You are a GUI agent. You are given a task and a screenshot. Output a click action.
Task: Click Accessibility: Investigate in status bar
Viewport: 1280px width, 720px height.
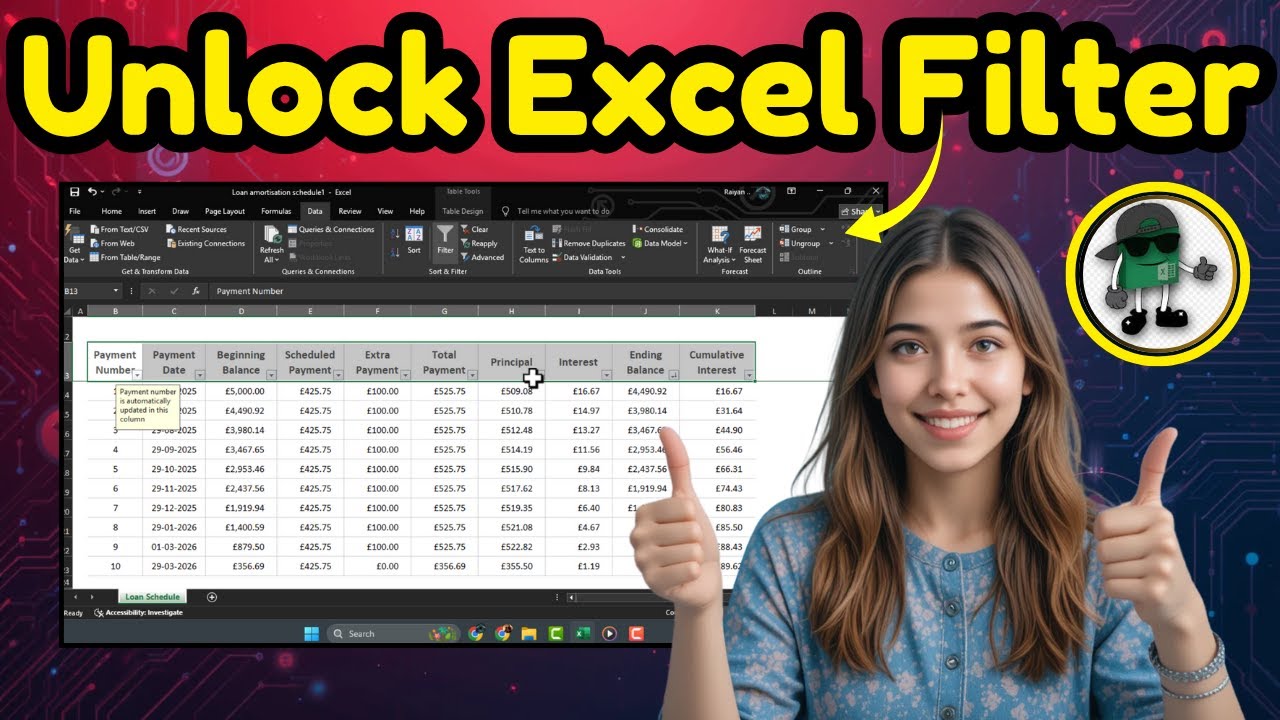pyautogui.click(x=139, y=612)
